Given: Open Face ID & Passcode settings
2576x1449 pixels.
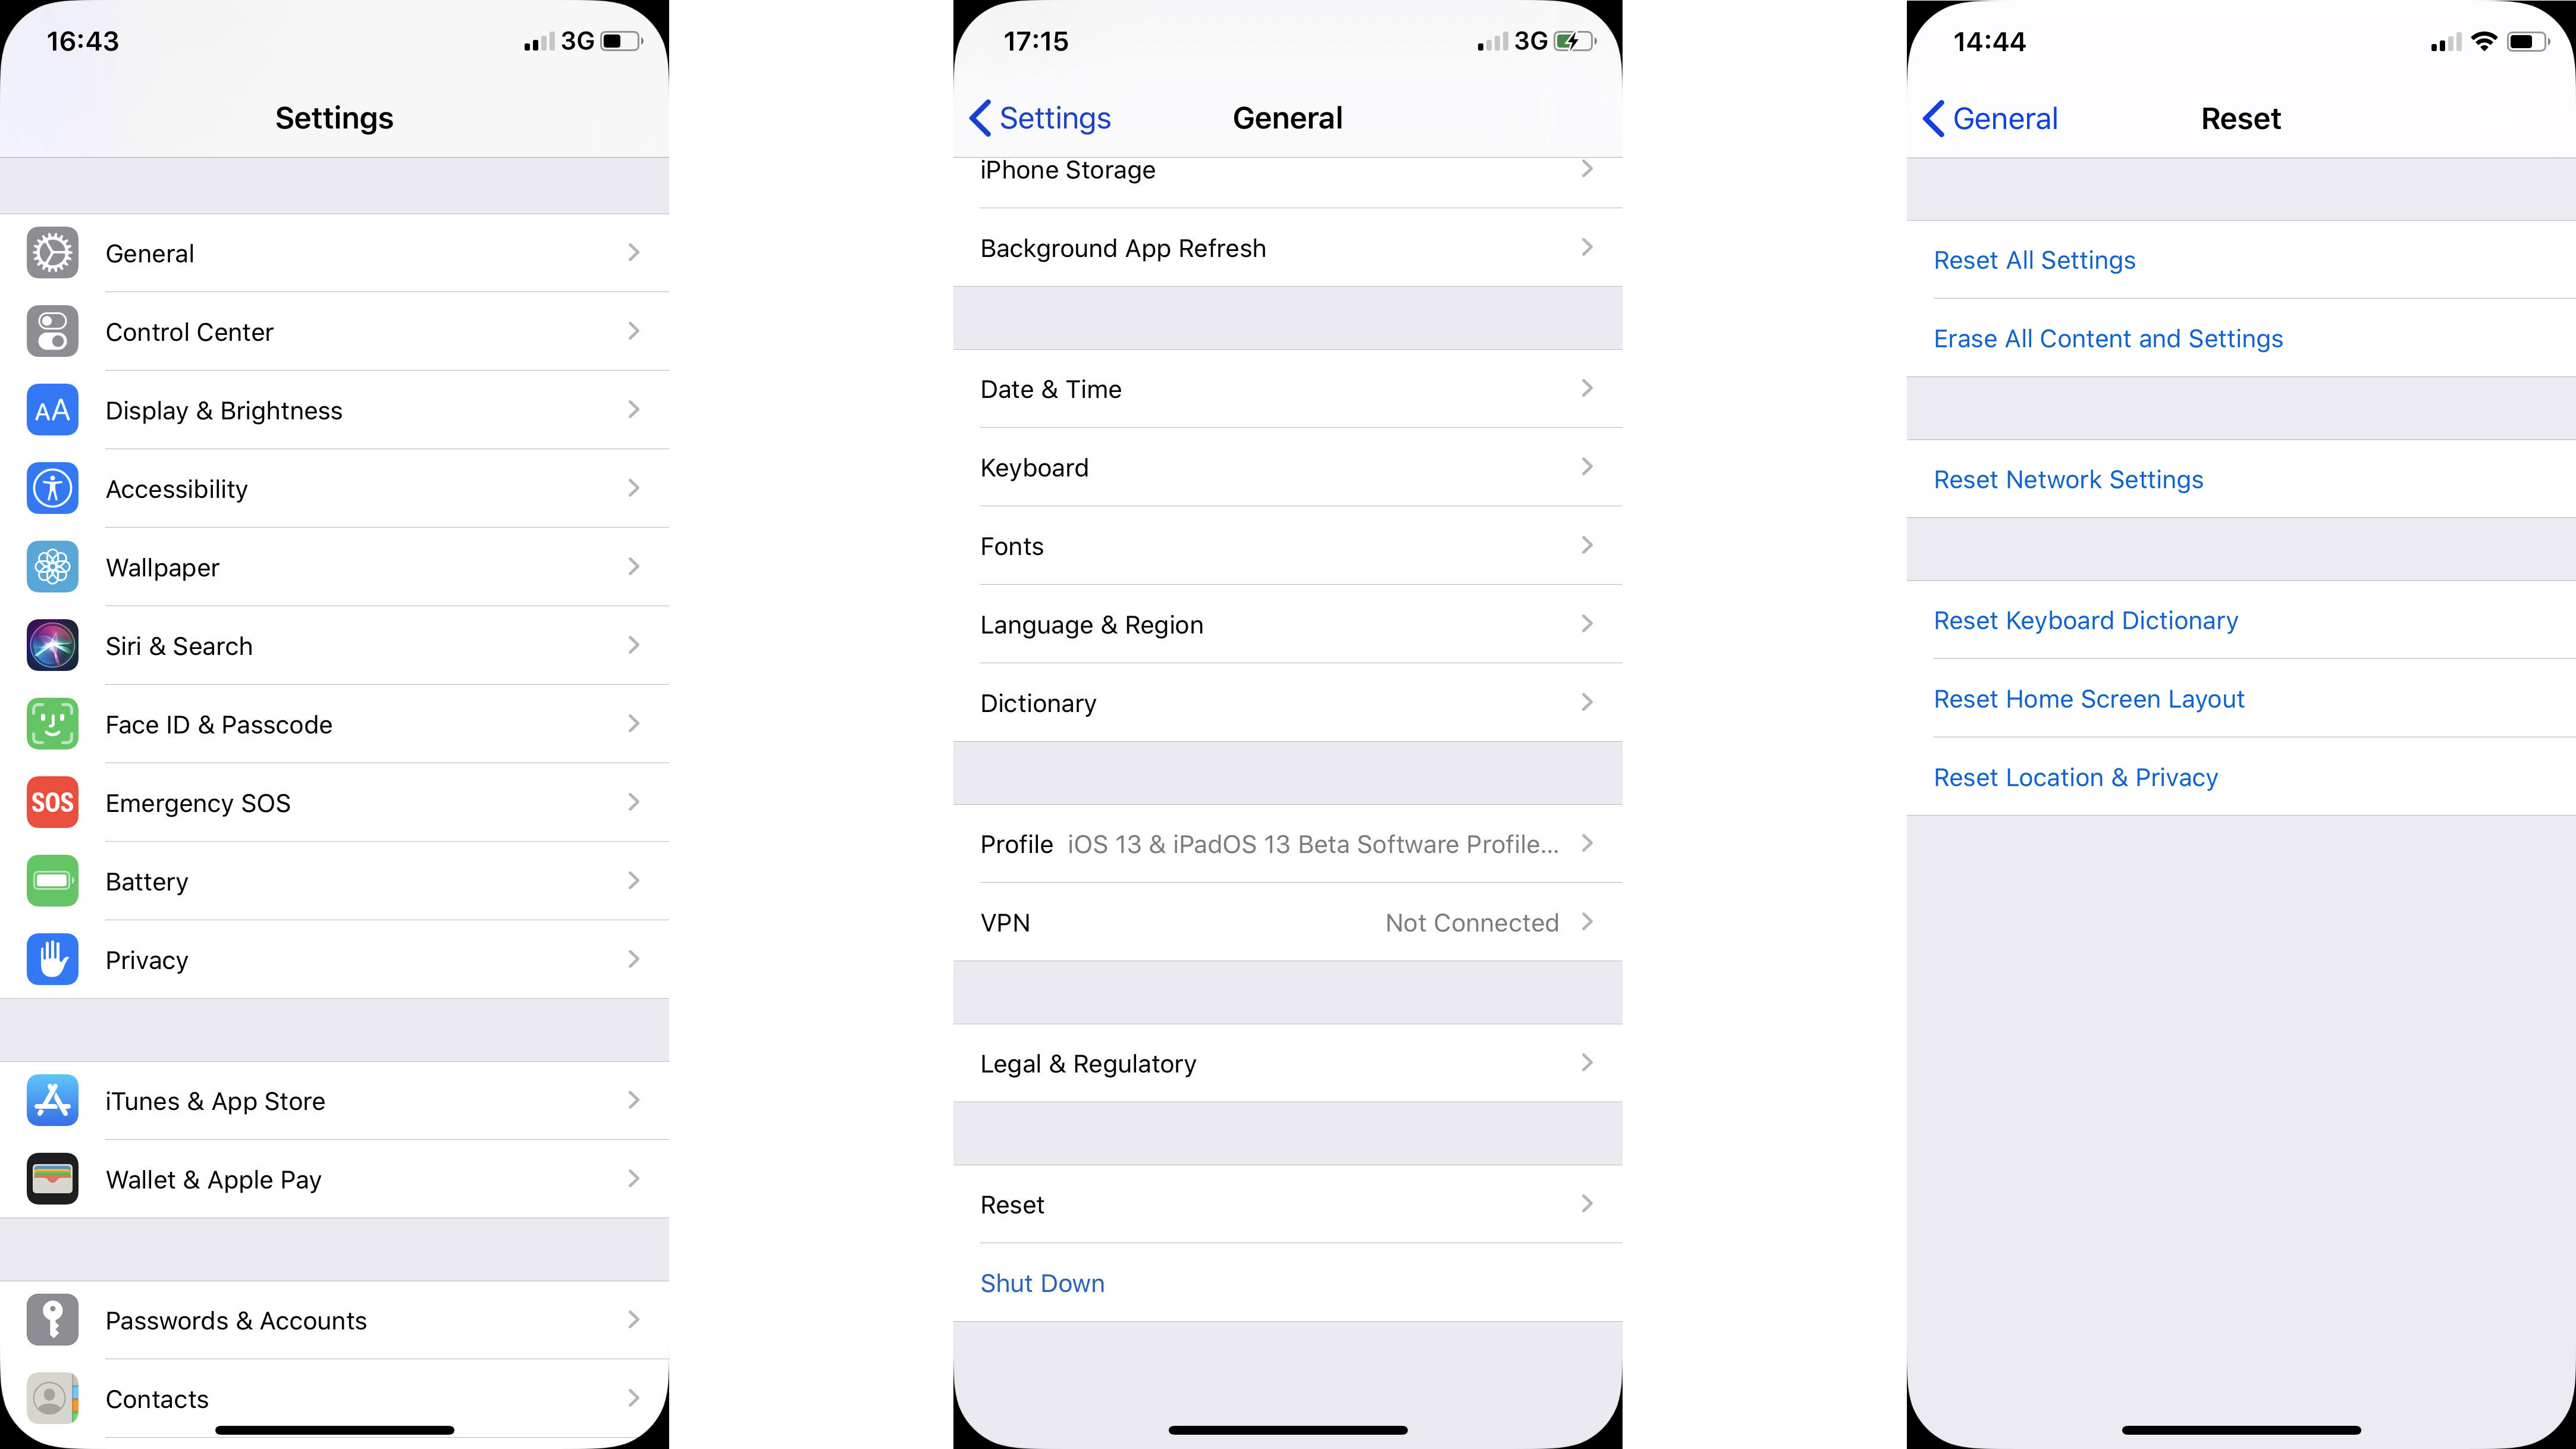Looking at the screenshot, I should 336,724.
